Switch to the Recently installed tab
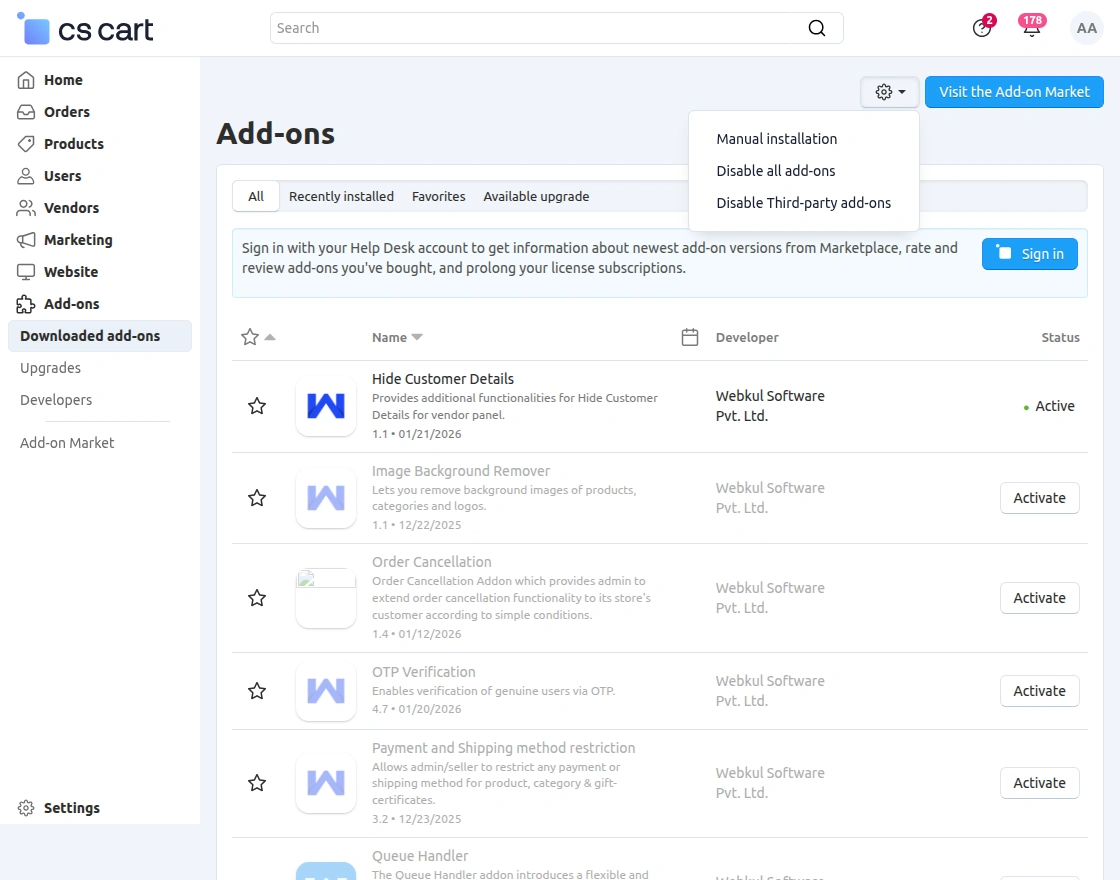This screenshot has width=1120, height=880. point(341,196)
